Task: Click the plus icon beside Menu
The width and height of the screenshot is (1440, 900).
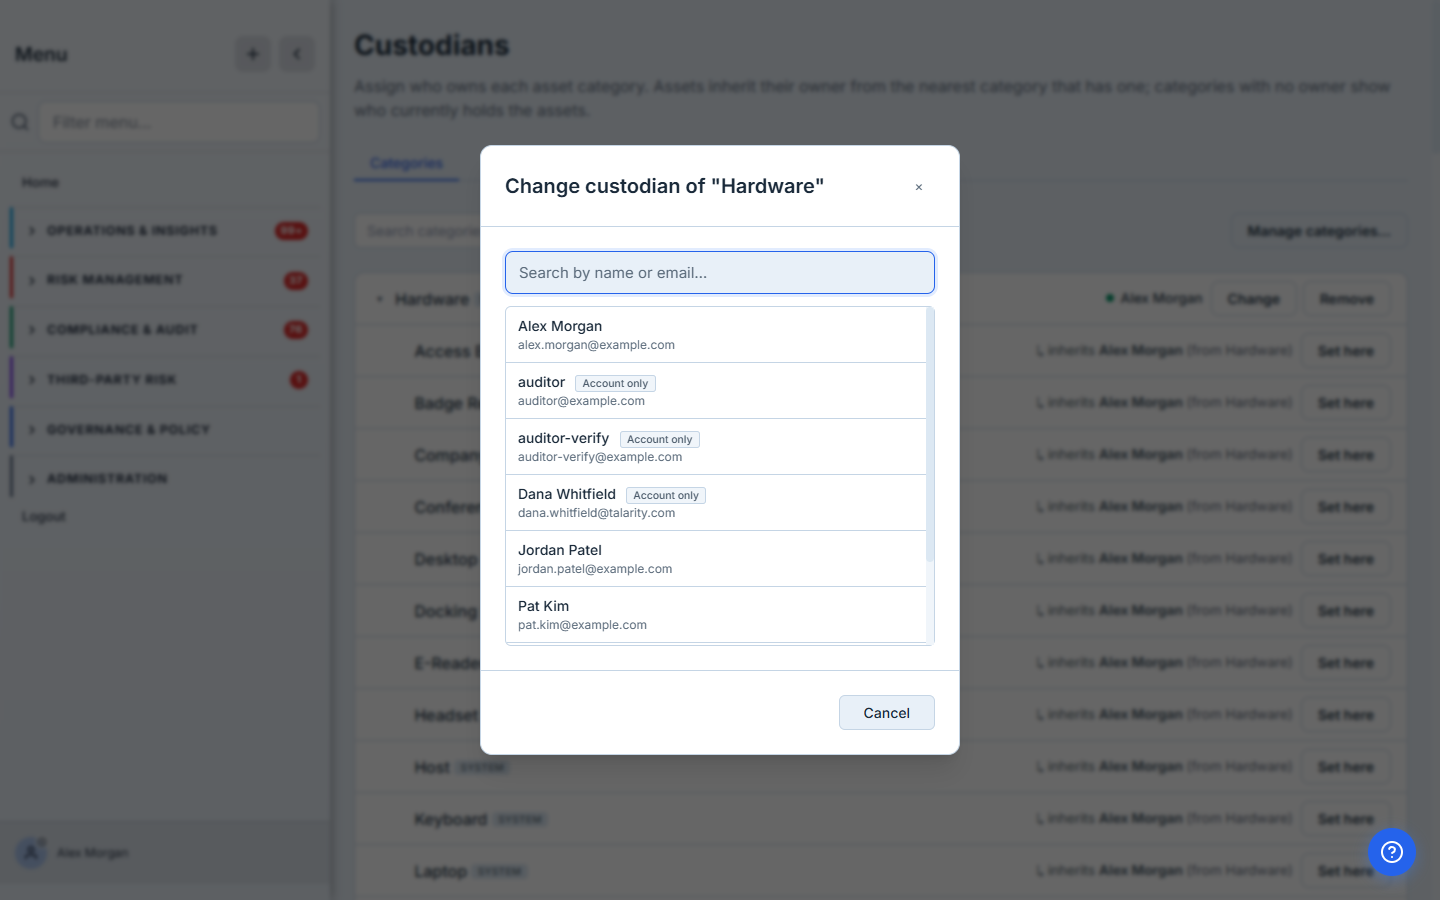Action: (253, 54)
